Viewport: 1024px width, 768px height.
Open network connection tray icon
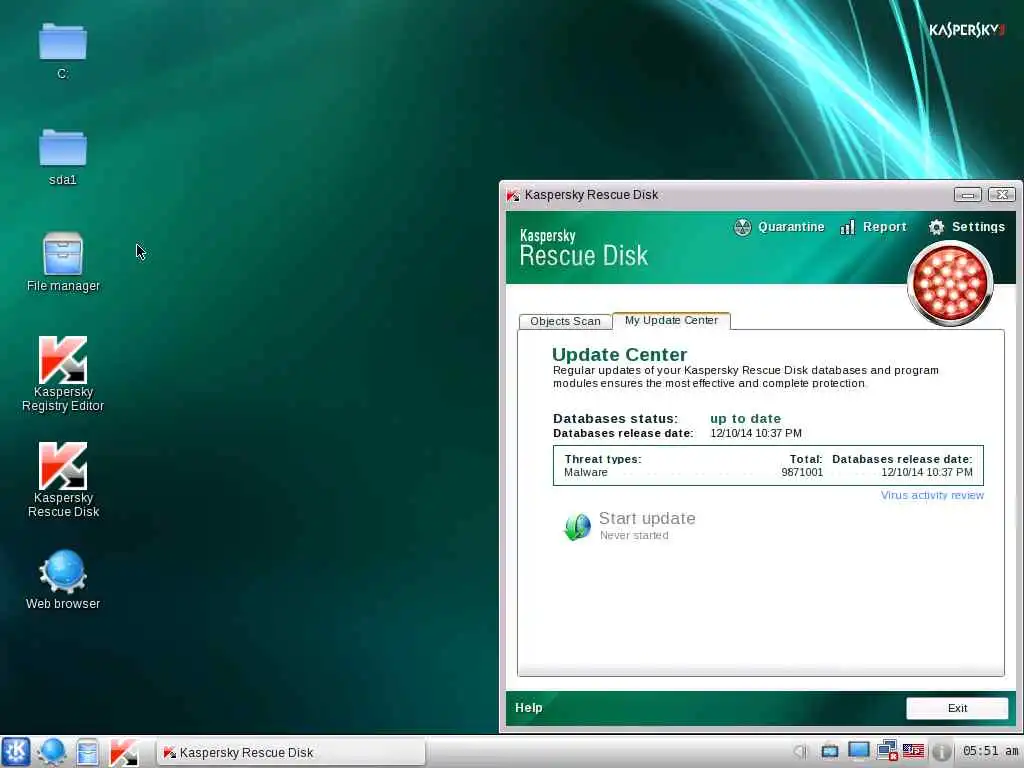(887, 750)
